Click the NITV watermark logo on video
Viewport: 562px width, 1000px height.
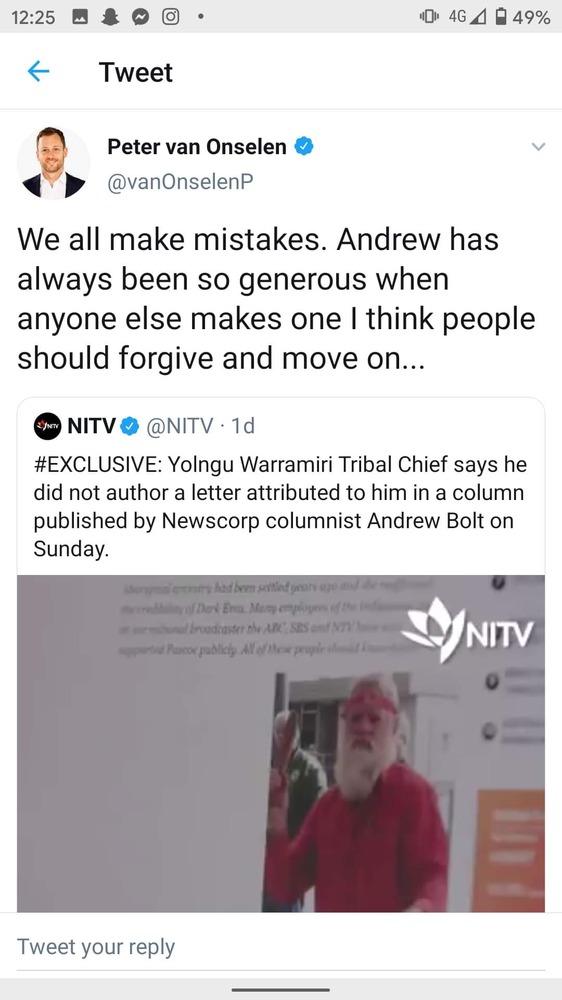click(x=468, y=631)
